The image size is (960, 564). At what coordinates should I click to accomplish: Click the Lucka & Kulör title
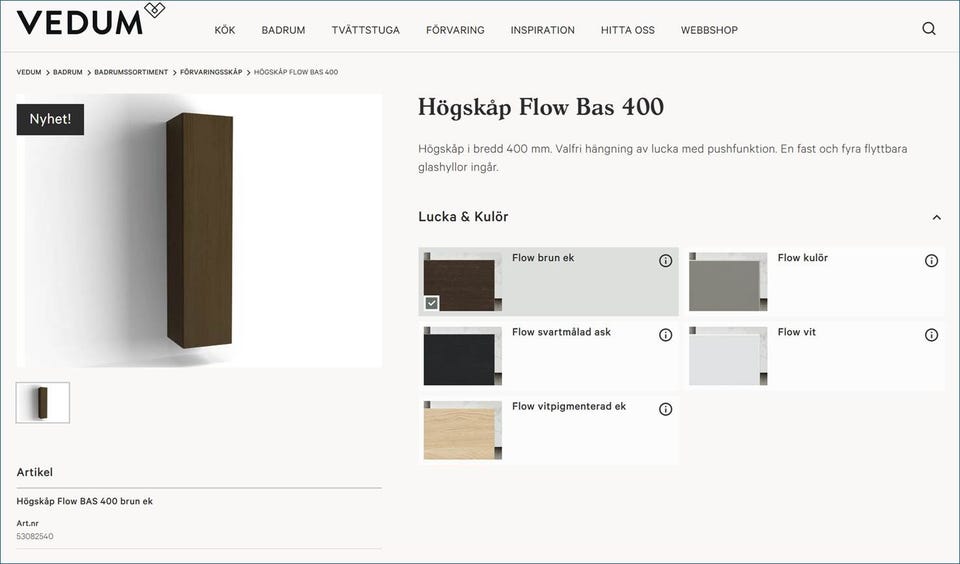(463, 217)
